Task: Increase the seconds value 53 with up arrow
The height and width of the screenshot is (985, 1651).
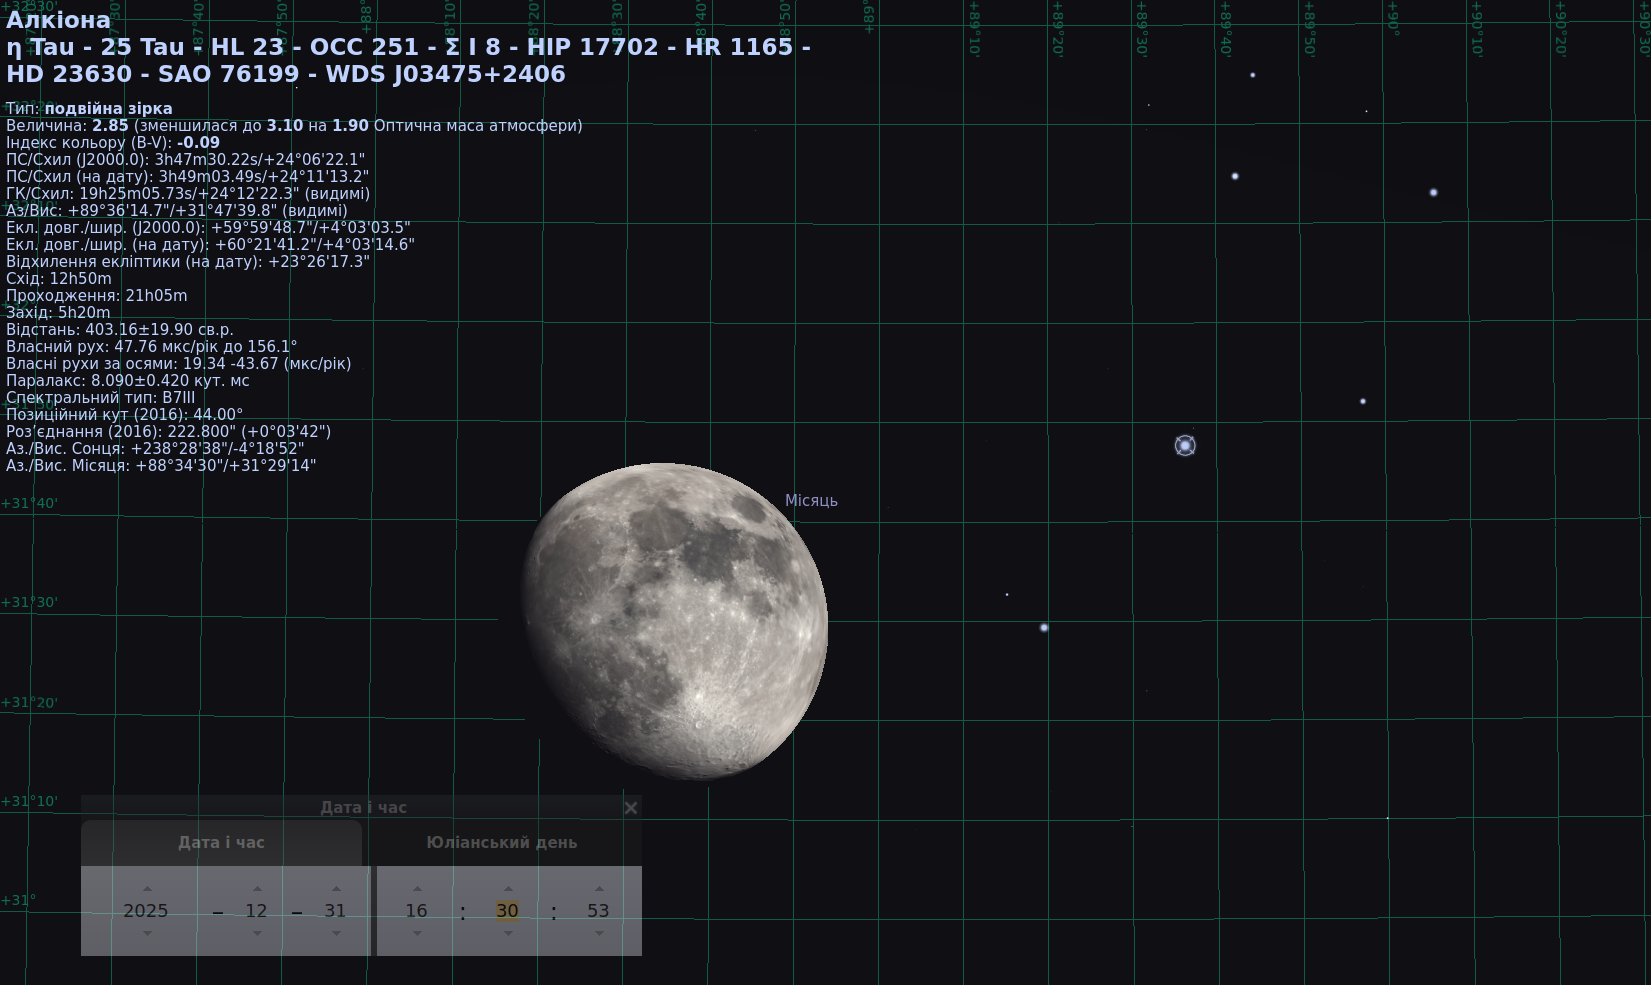Action: pos(599,888)
